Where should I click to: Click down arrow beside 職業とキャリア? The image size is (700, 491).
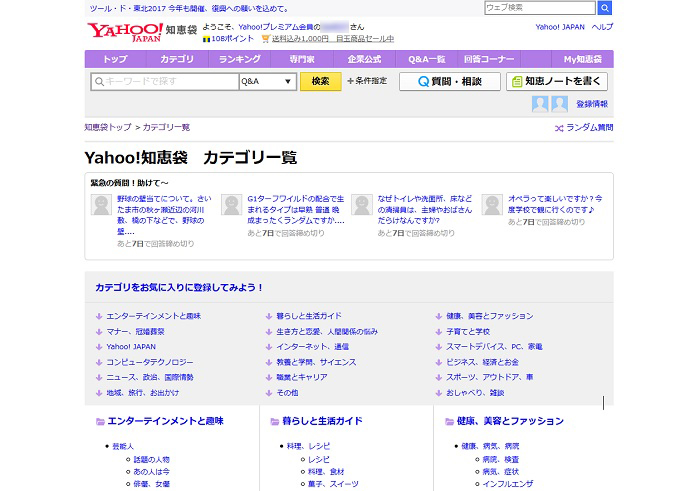pos(269,378)
